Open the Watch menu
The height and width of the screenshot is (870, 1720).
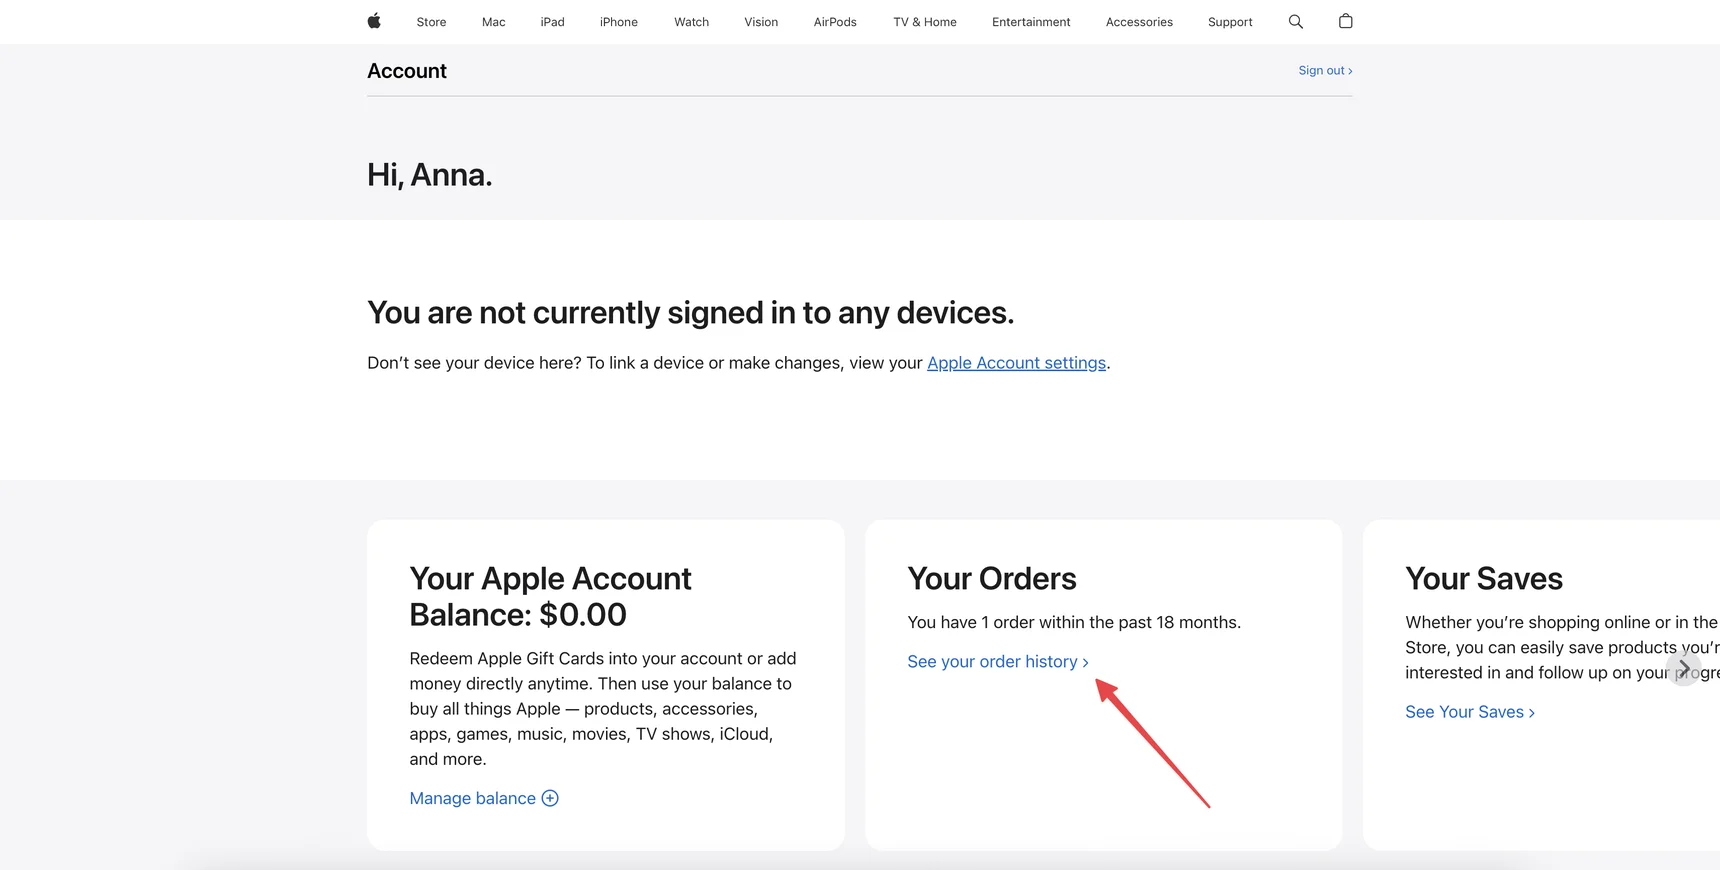(x=691, y=22)
